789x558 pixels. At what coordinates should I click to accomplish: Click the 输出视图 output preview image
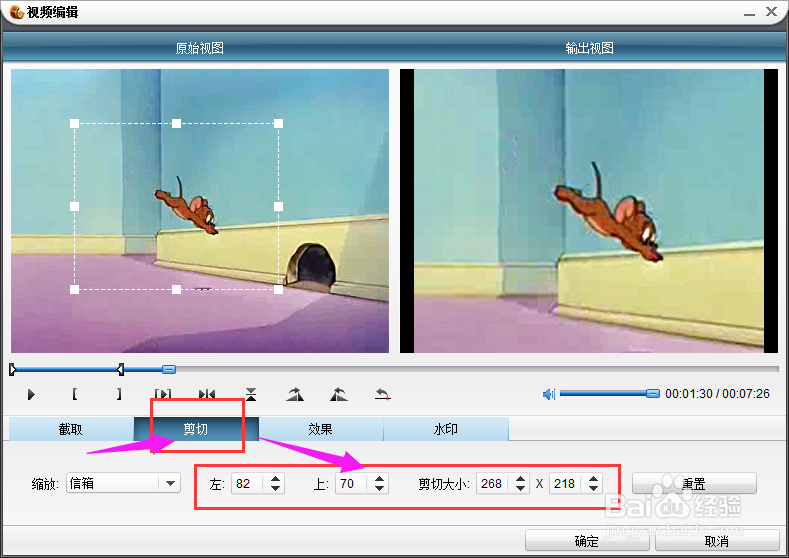tap(589, 211)
